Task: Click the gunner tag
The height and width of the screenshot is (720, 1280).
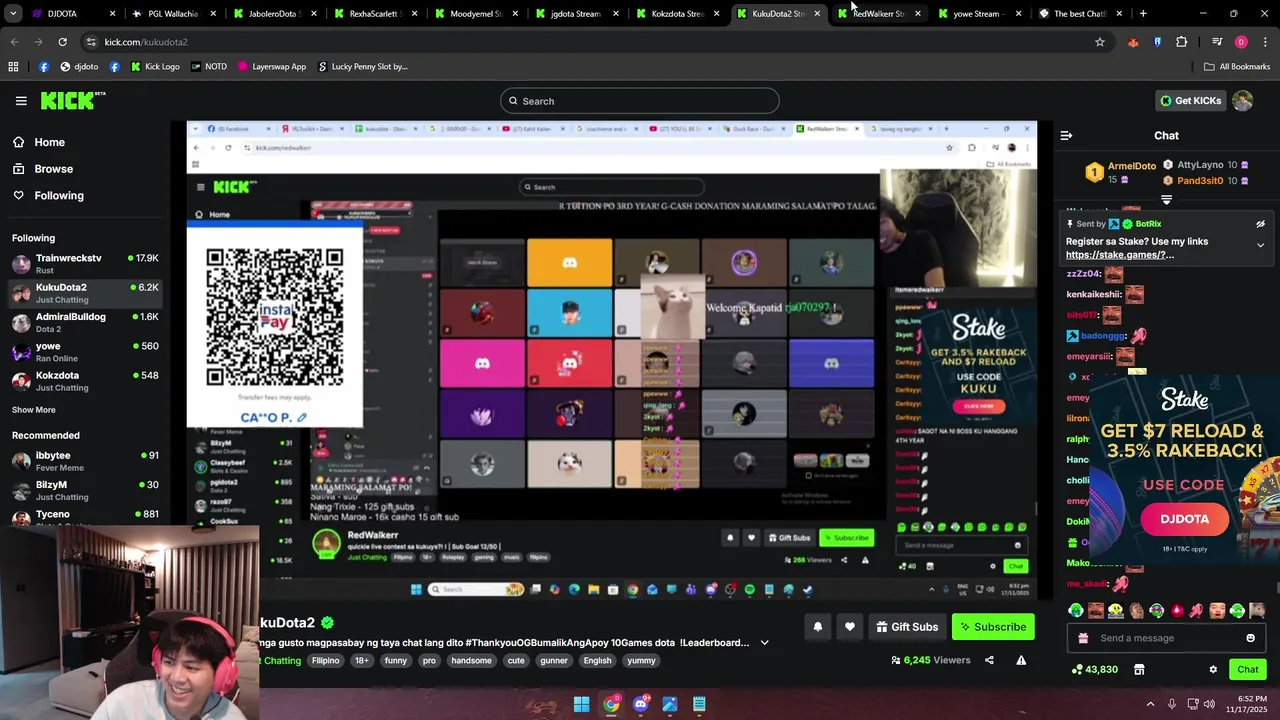Action: (554, 660)
